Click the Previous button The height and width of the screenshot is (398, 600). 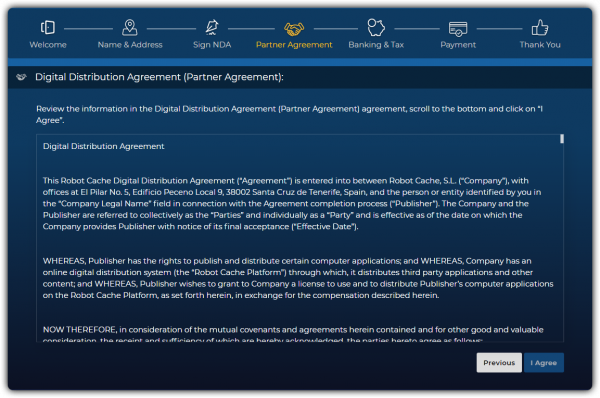(x=499, y=362)
